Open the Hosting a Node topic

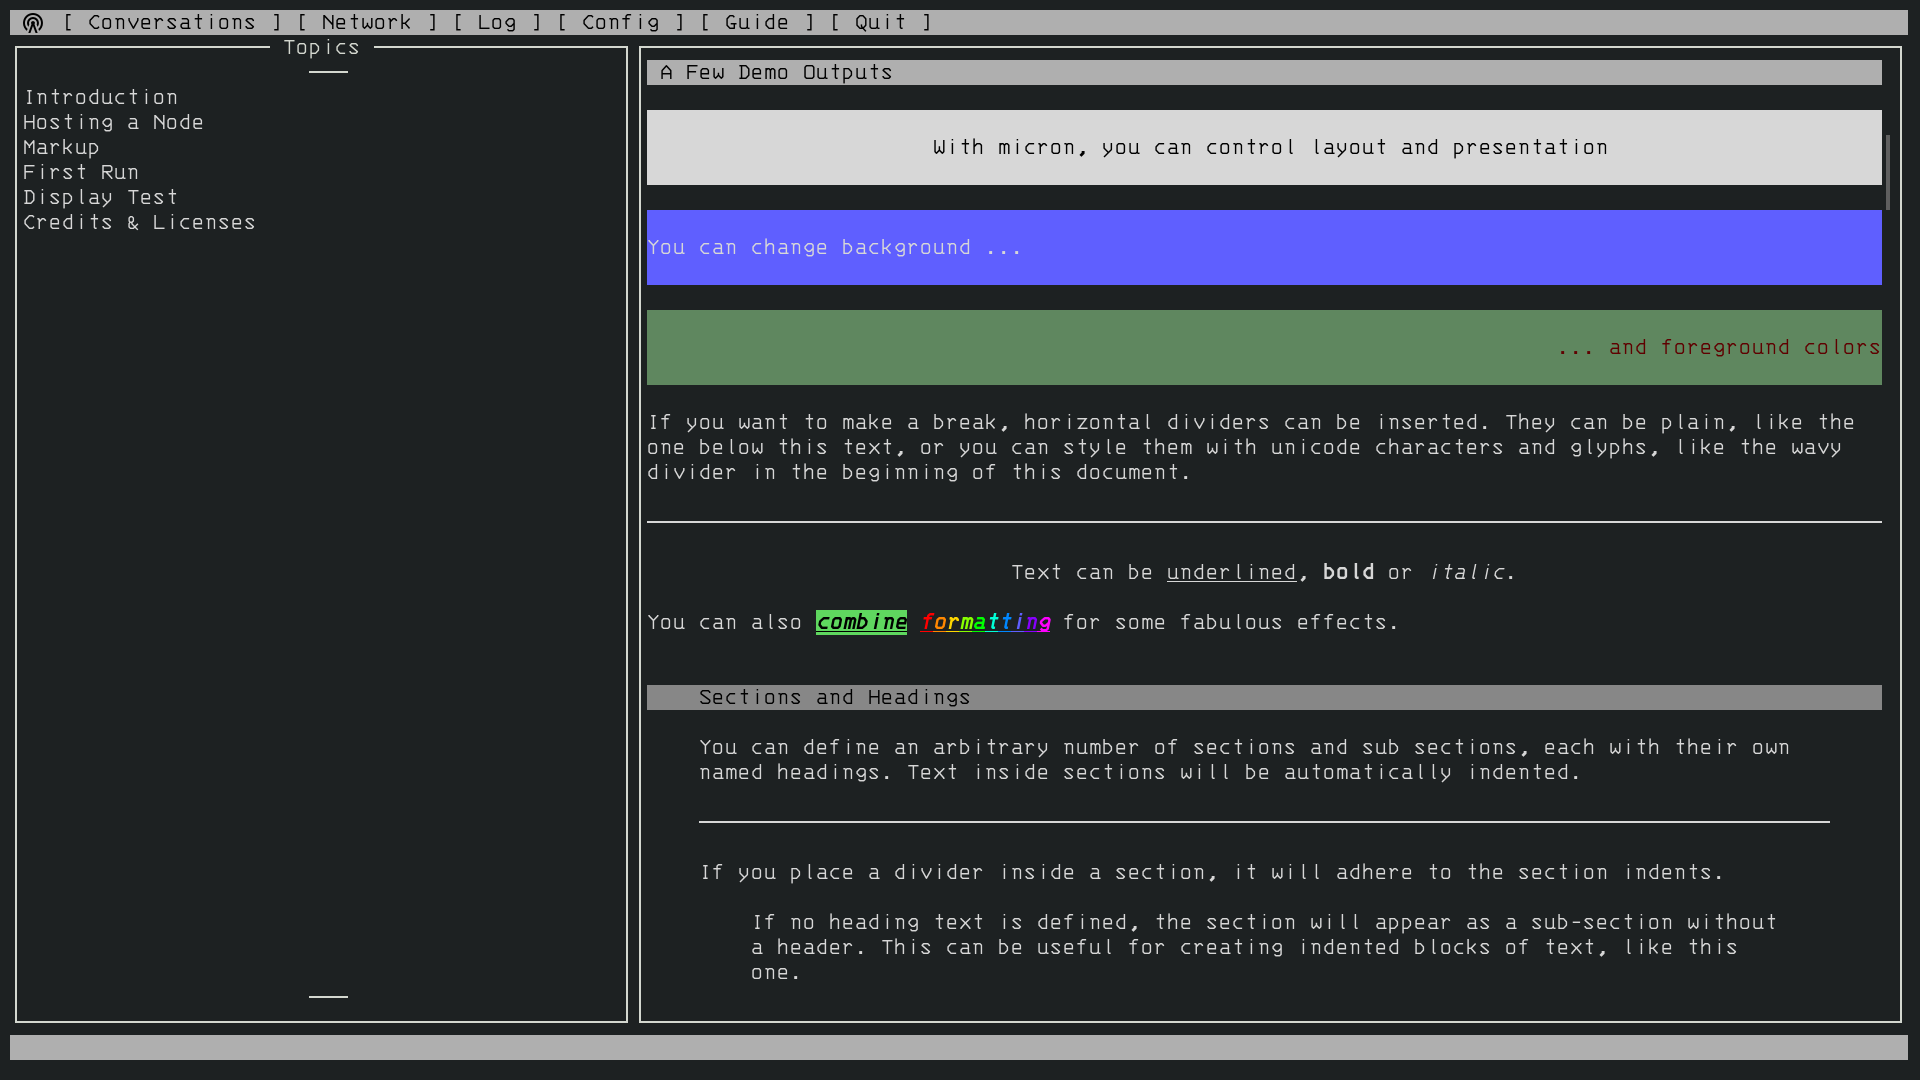coord(113,122)
